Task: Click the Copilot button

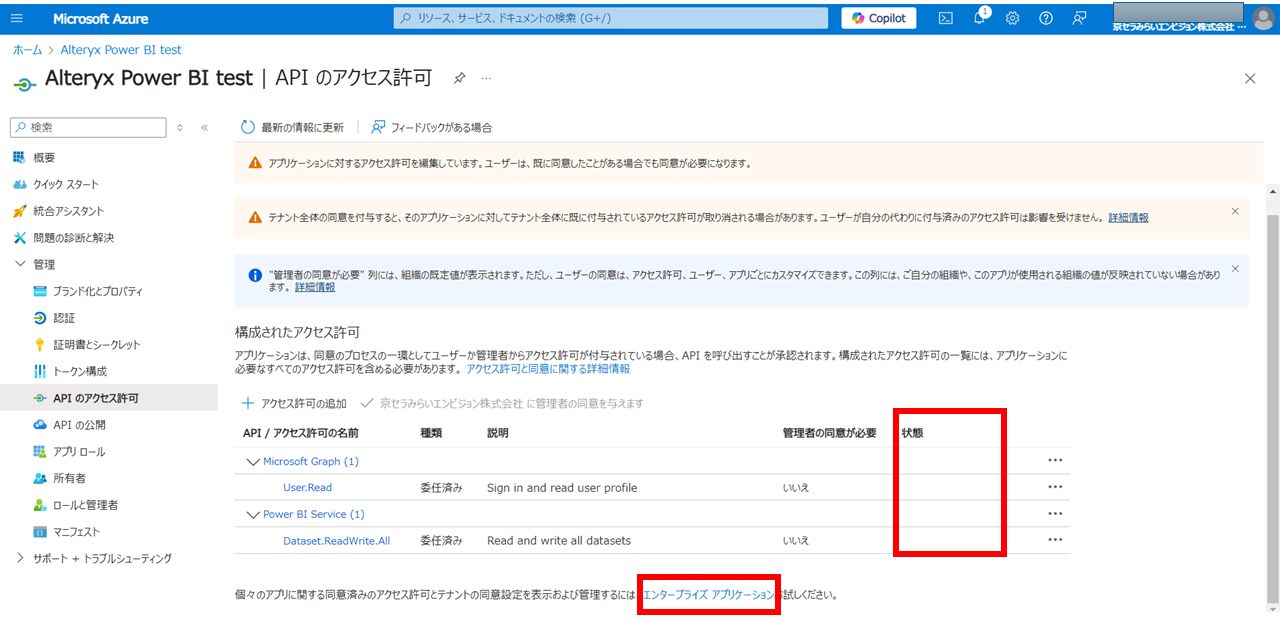Action: (x=879, y=18)
